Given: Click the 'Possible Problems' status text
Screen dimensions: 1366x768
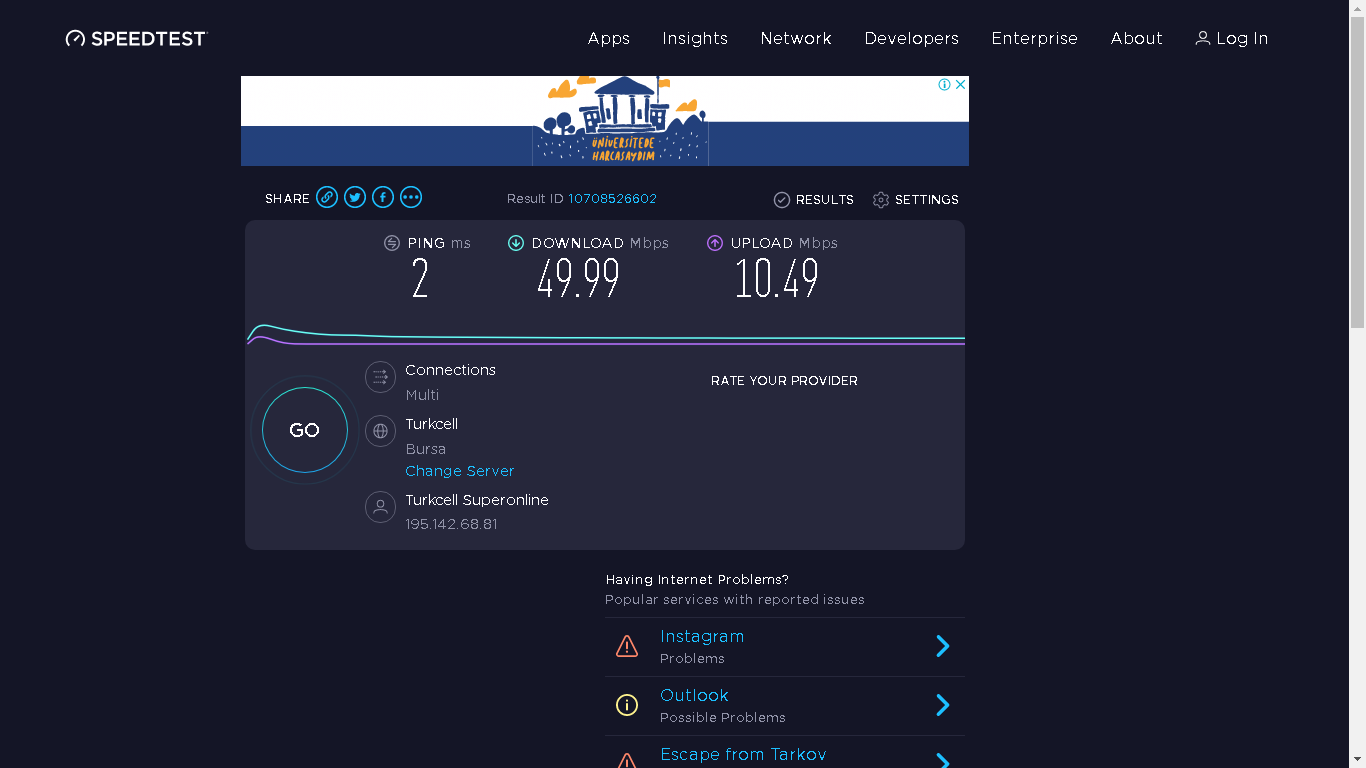Looking at the screenshot, I should 723,718.
